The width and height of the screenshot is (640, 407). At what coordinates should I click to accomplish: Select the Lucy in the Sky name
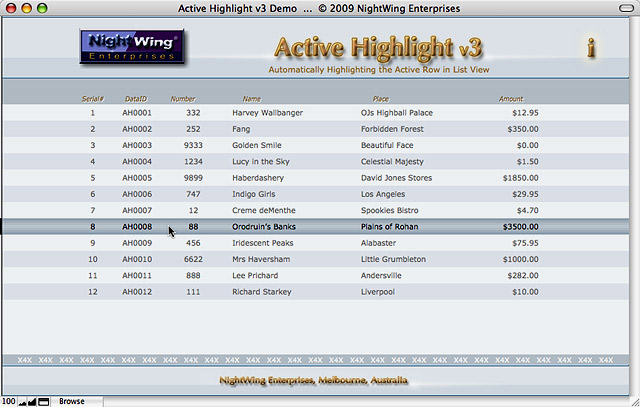261,162
